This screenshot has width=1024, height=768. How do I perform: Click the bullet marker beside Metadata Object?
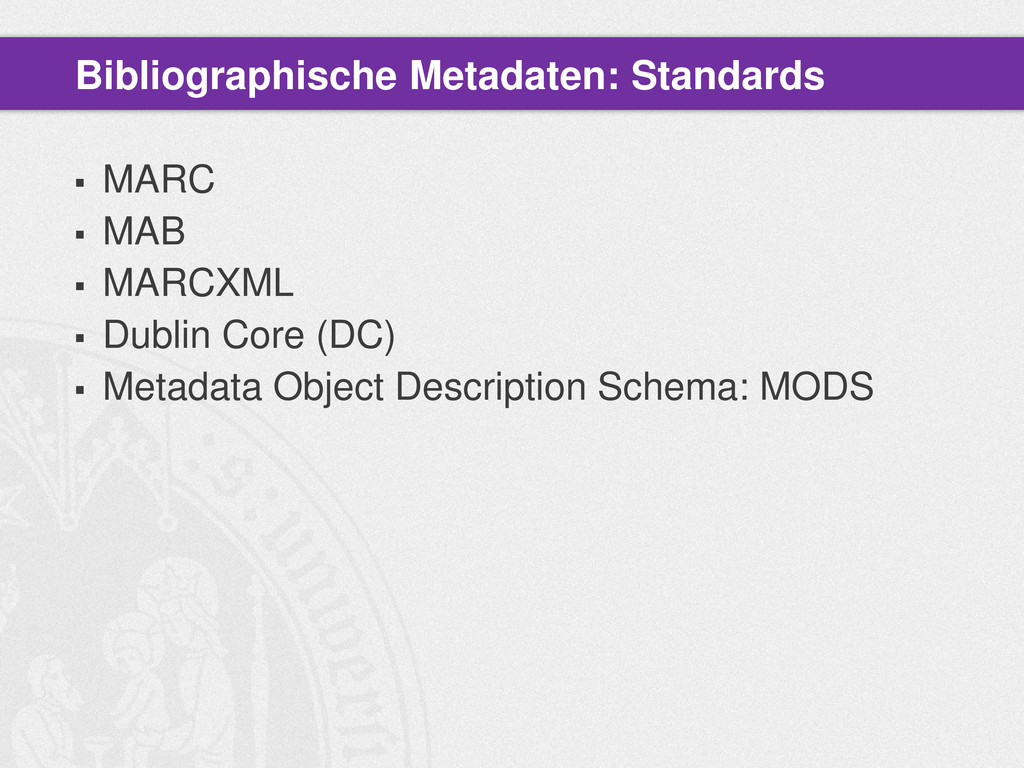click(x=80, y=391)
